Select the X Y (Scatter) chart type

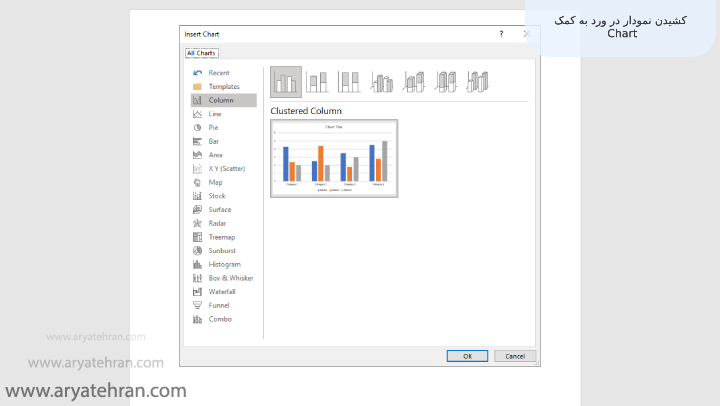point(226,169)
